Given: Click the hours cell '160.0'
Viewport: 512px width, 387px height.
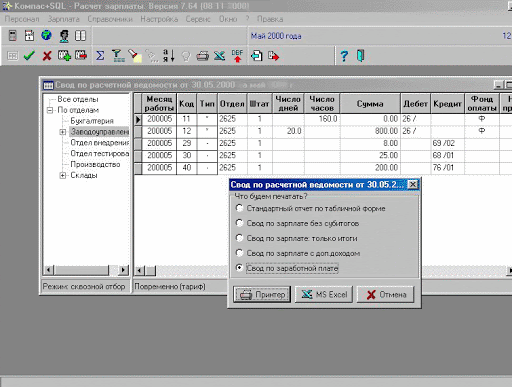Looking at the screenshot, I should (x=322, y=119).
